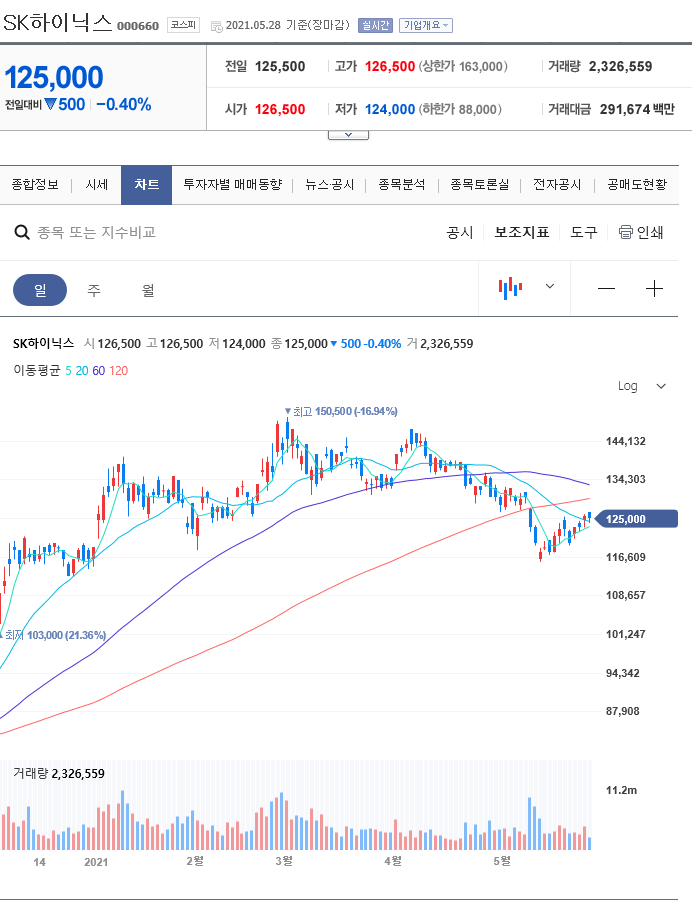This screenshot has width=692, height=911.
Task: Click the 144,132 axis label
Action: [626, 441]
